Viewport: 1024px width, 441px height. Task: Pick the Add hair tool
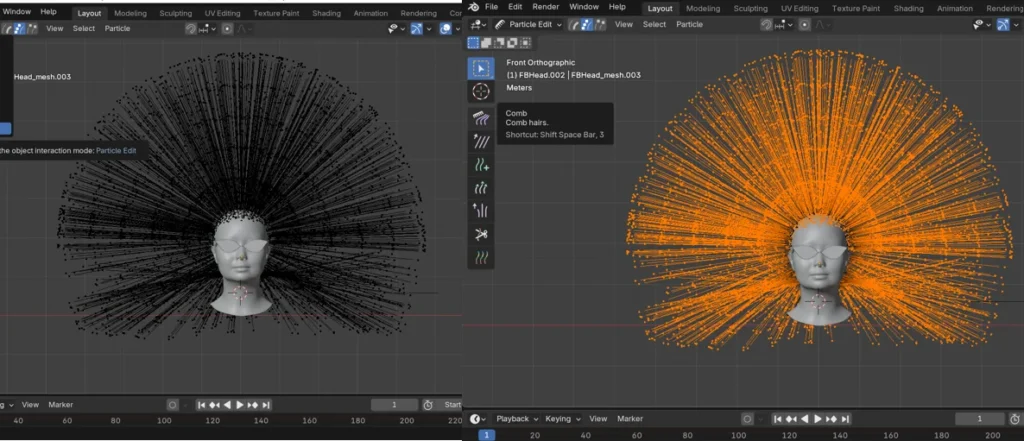pyautogui.click(x=481, y=164)
